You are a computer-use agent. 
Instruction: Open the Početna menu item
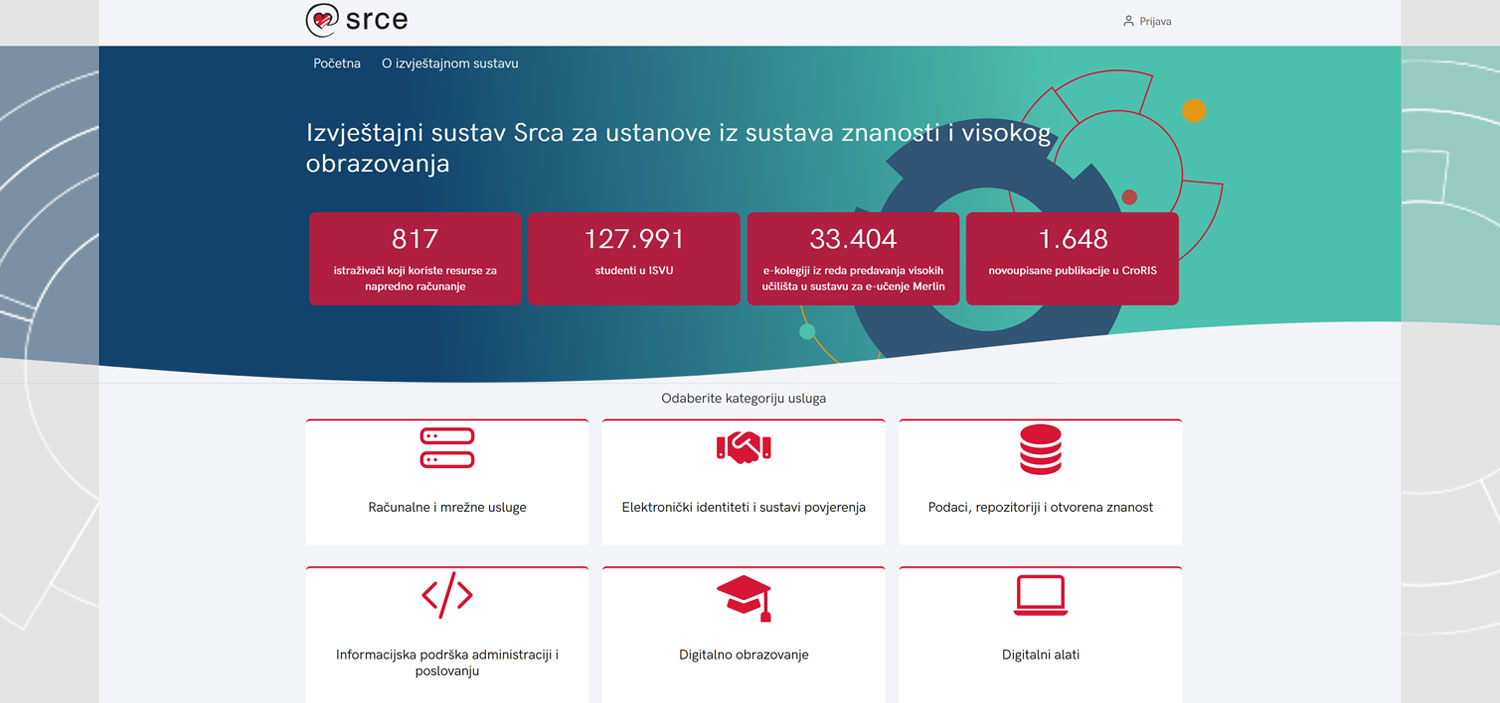[x=337, y=63]
